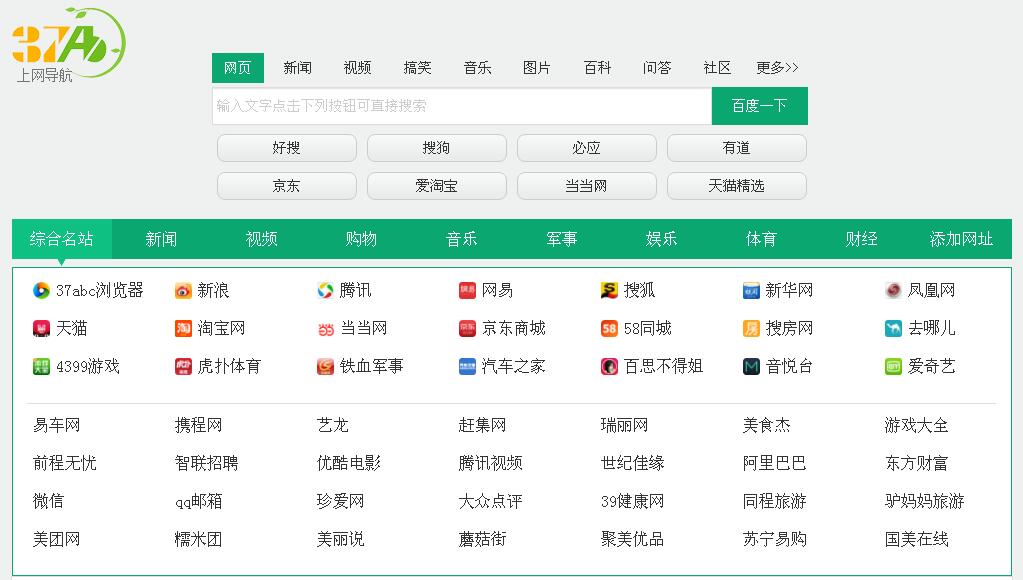1023x580 pixels.
Task: Expand 更多>> search categories
Action: (x=777, y=68)
